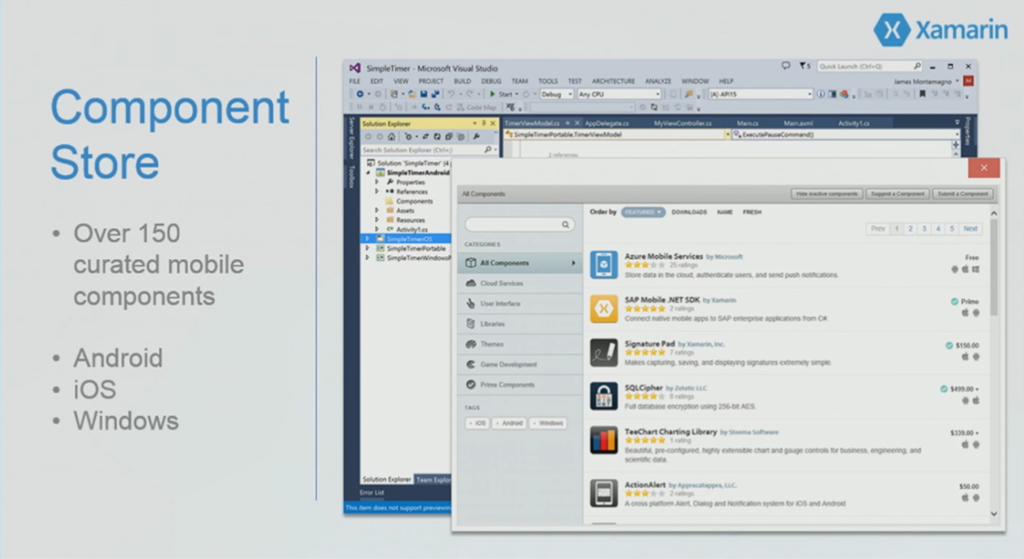Open the Featured order-by dropdown

[x=643, y=212]
